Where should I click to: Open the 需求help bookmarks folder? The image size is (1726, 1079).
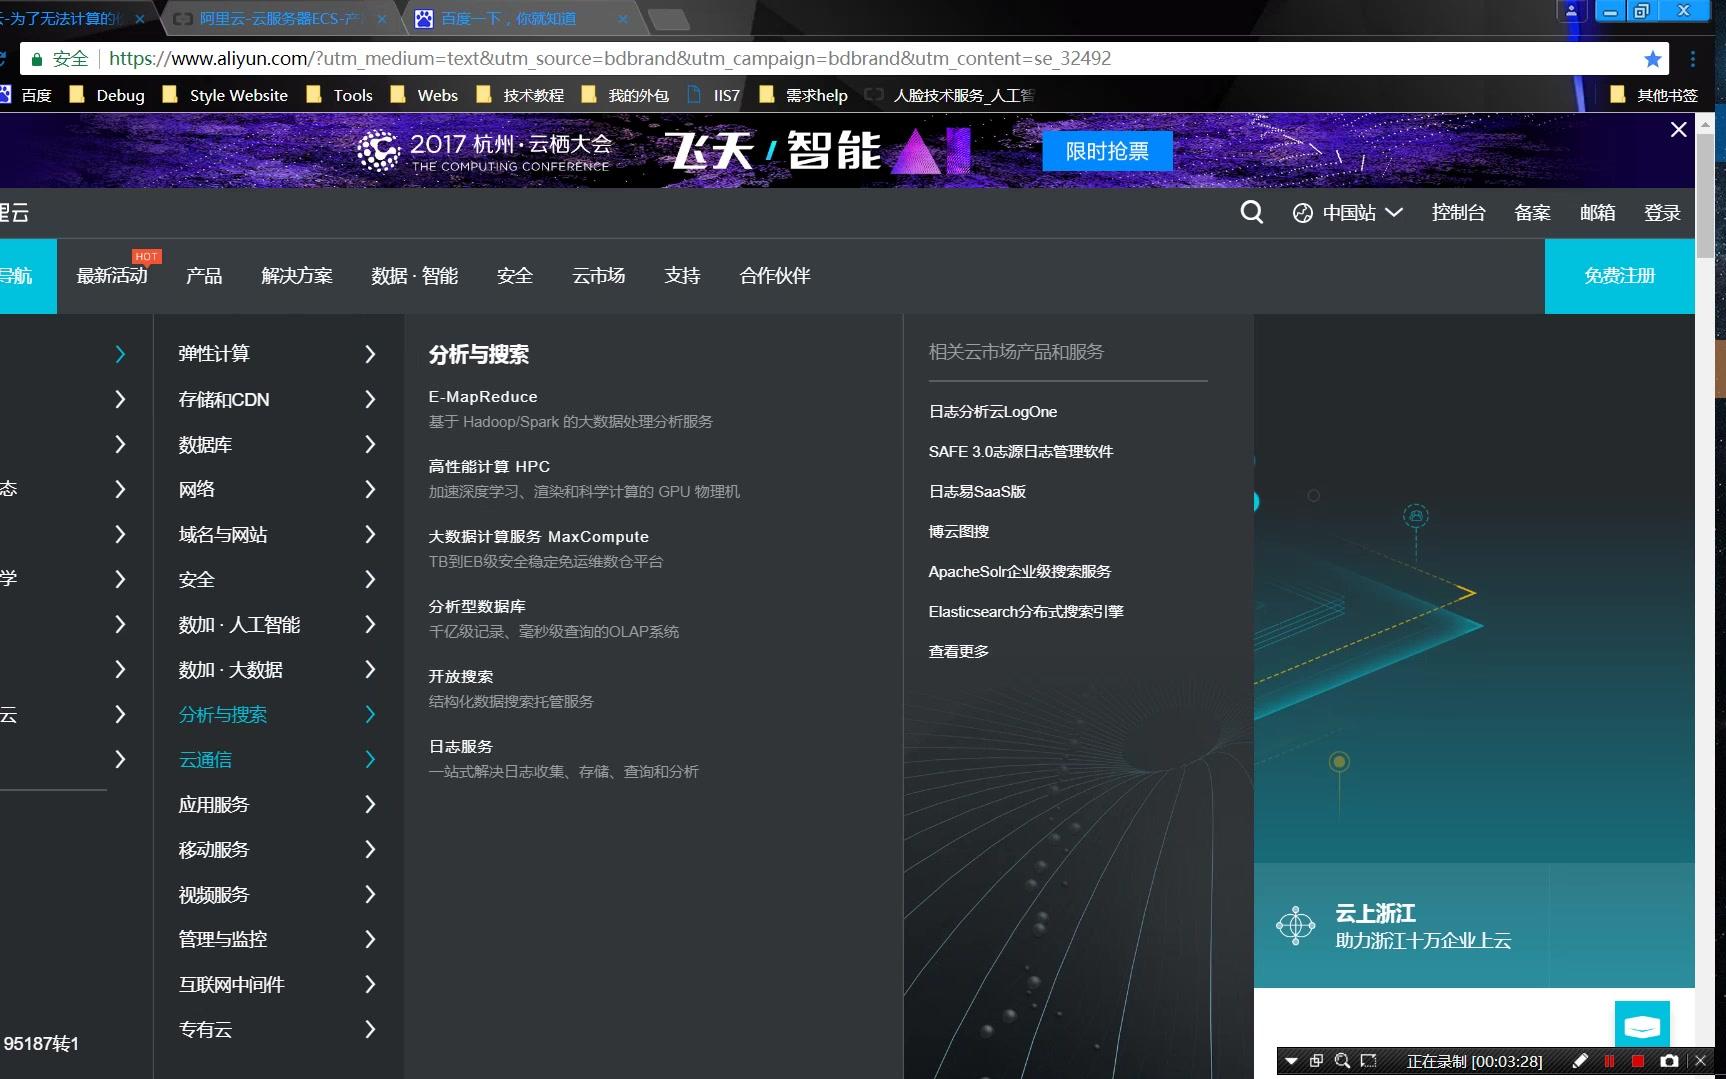804,95
